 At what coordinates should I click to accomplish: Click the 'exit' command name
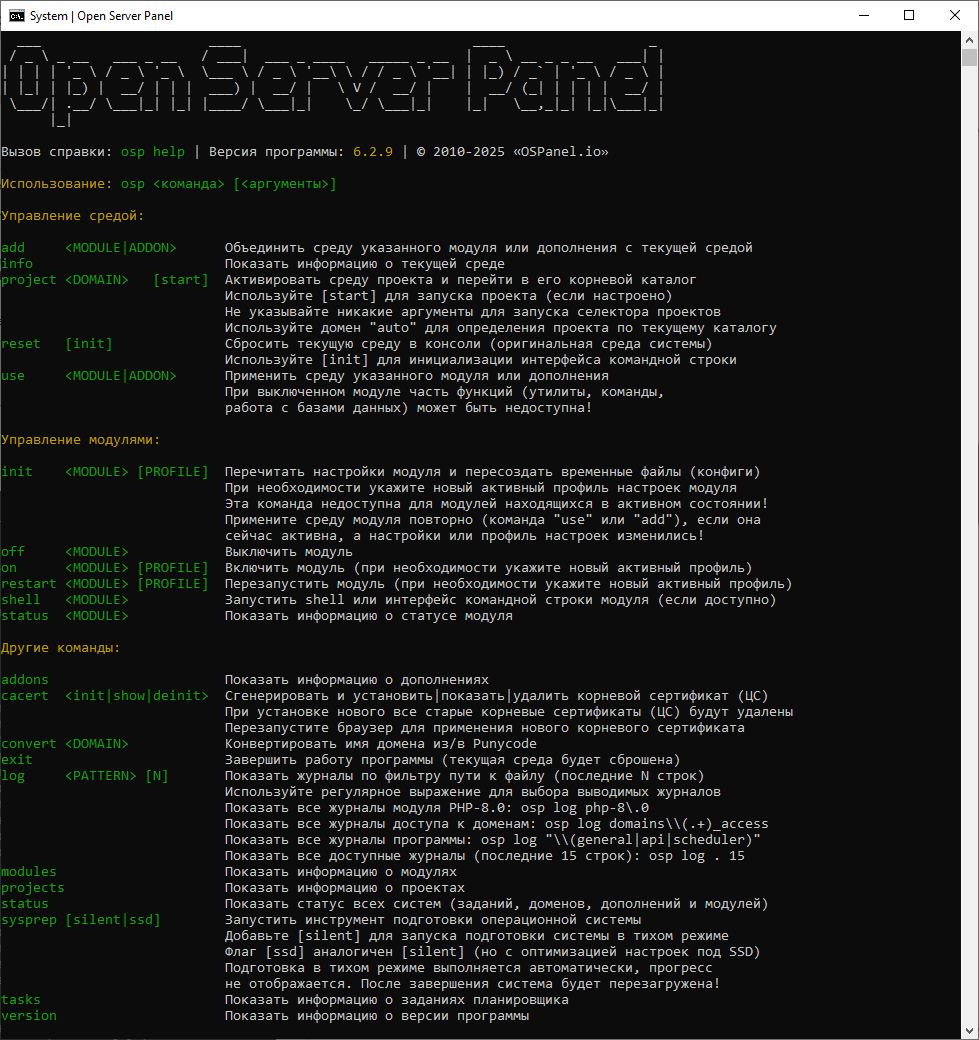[17, 759]
